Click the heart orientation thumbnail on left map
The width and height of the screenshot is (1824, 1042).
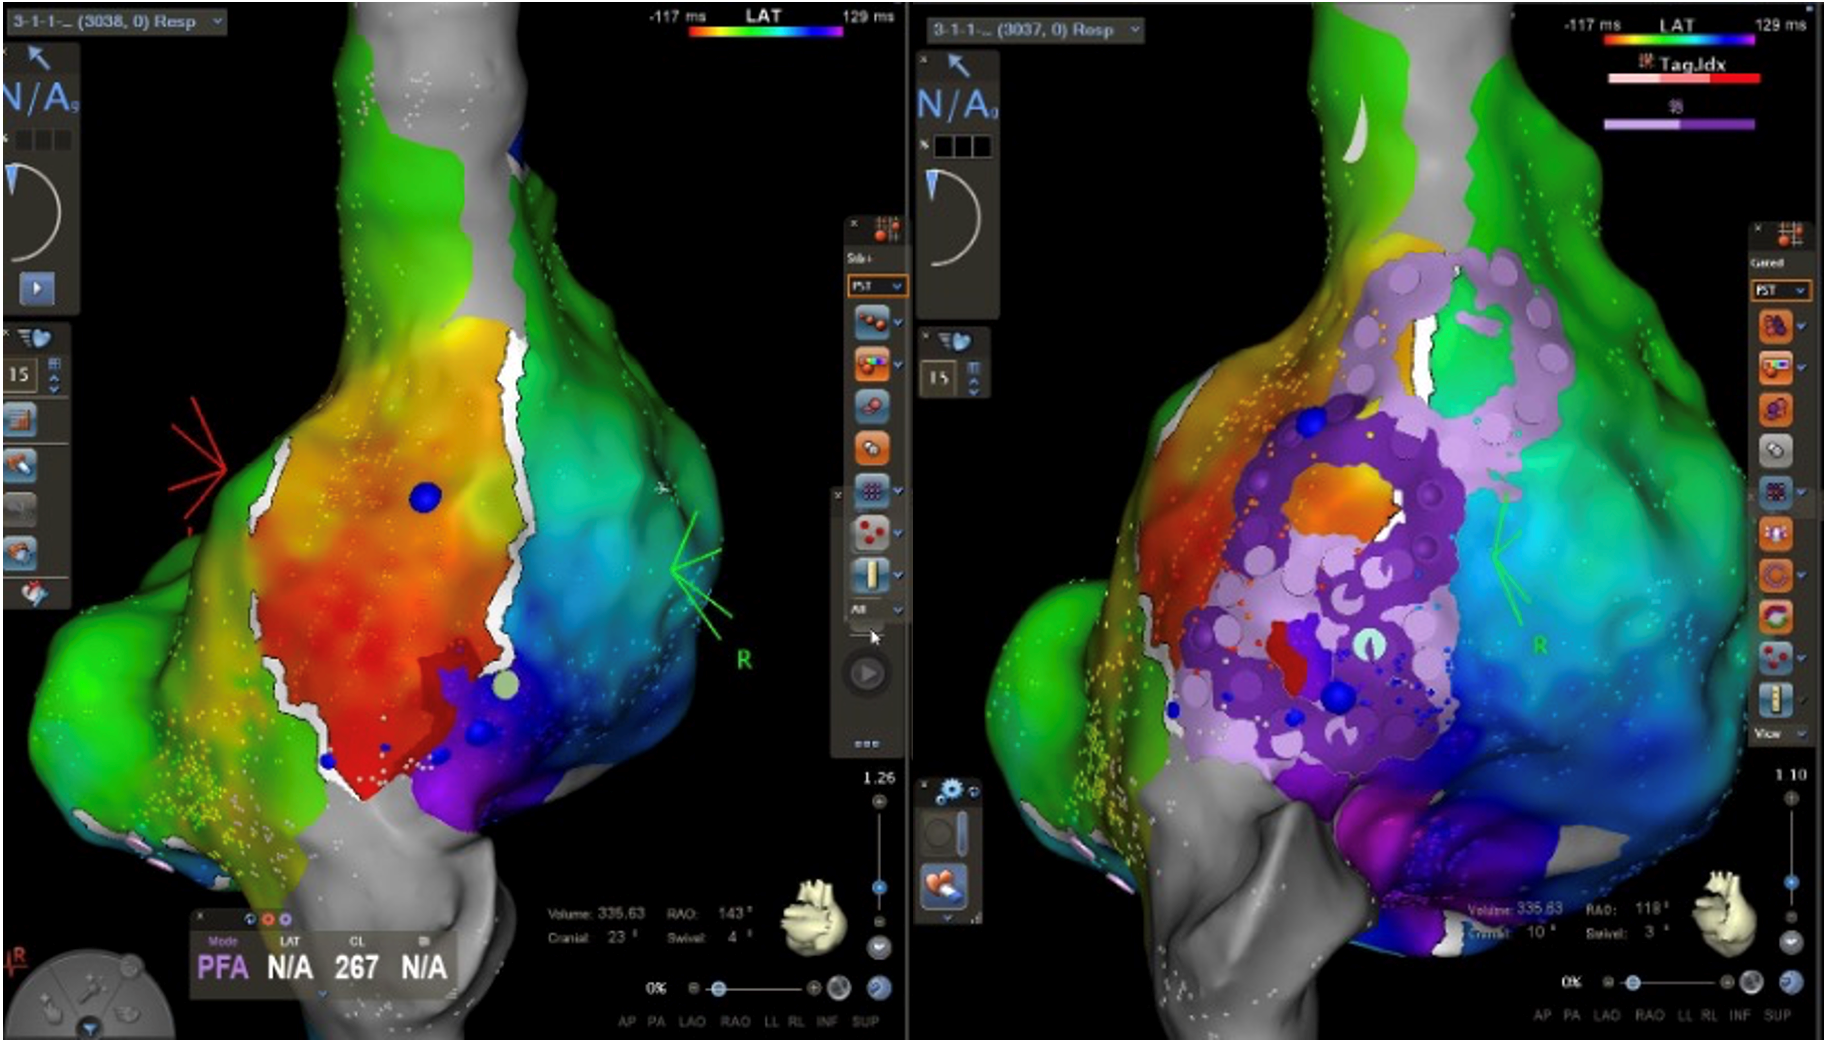tap(814, 915)
